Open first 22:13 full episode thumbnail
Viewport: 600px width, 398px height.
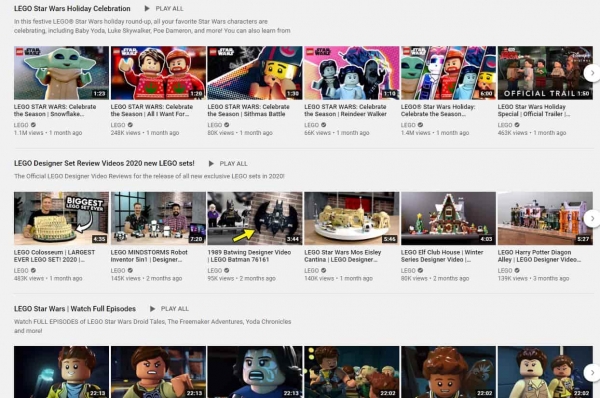(x=61, y=372)
